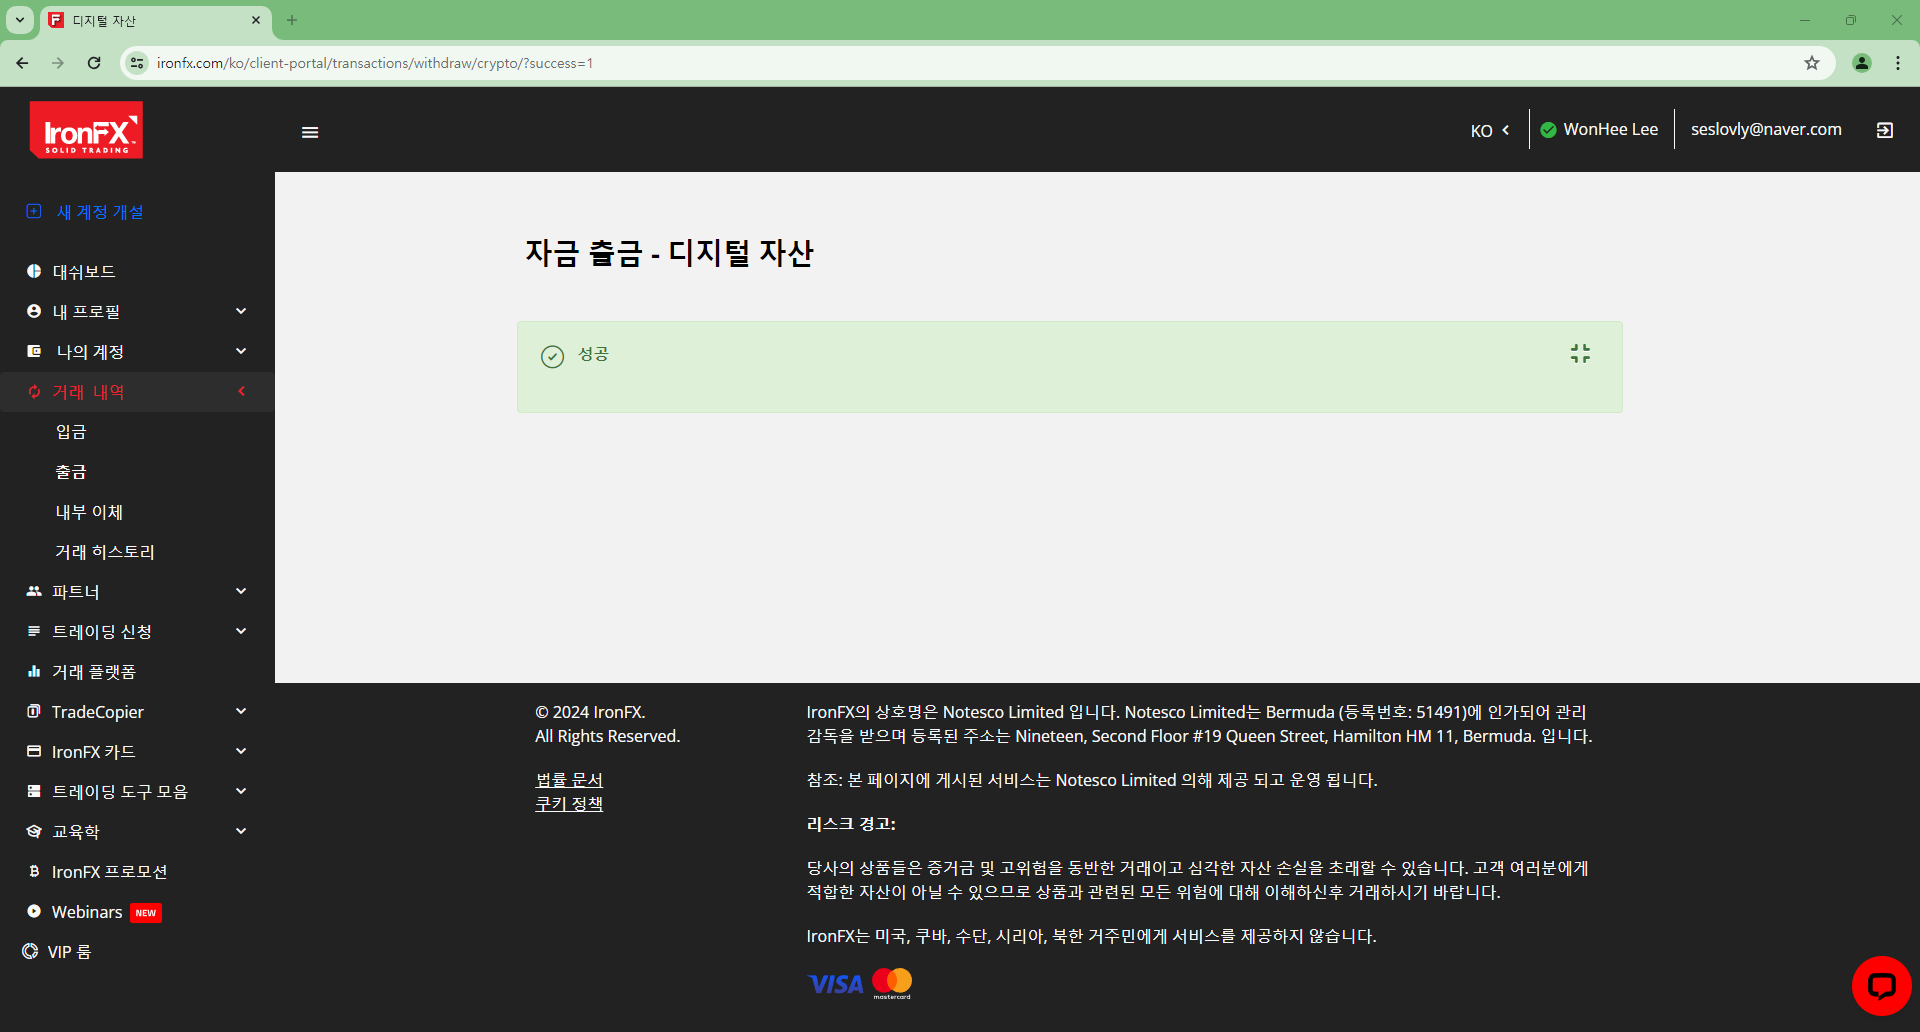
Task: Click the green status indicator beside WonHee Lee
Action: 1548,129
